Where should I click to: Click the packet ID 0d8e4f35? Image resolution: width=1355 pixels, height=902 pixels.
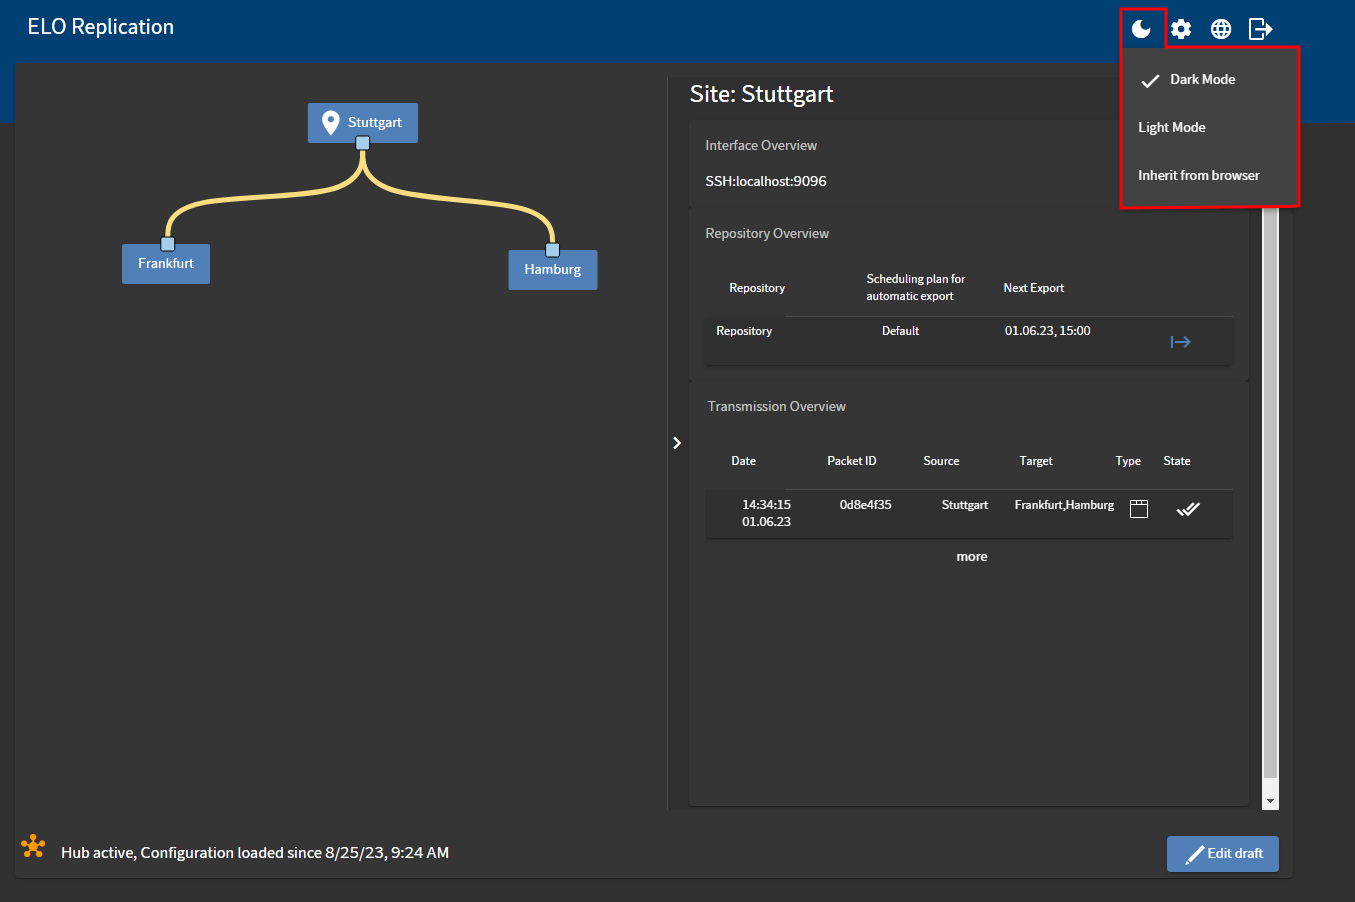(x=866, y=505)
